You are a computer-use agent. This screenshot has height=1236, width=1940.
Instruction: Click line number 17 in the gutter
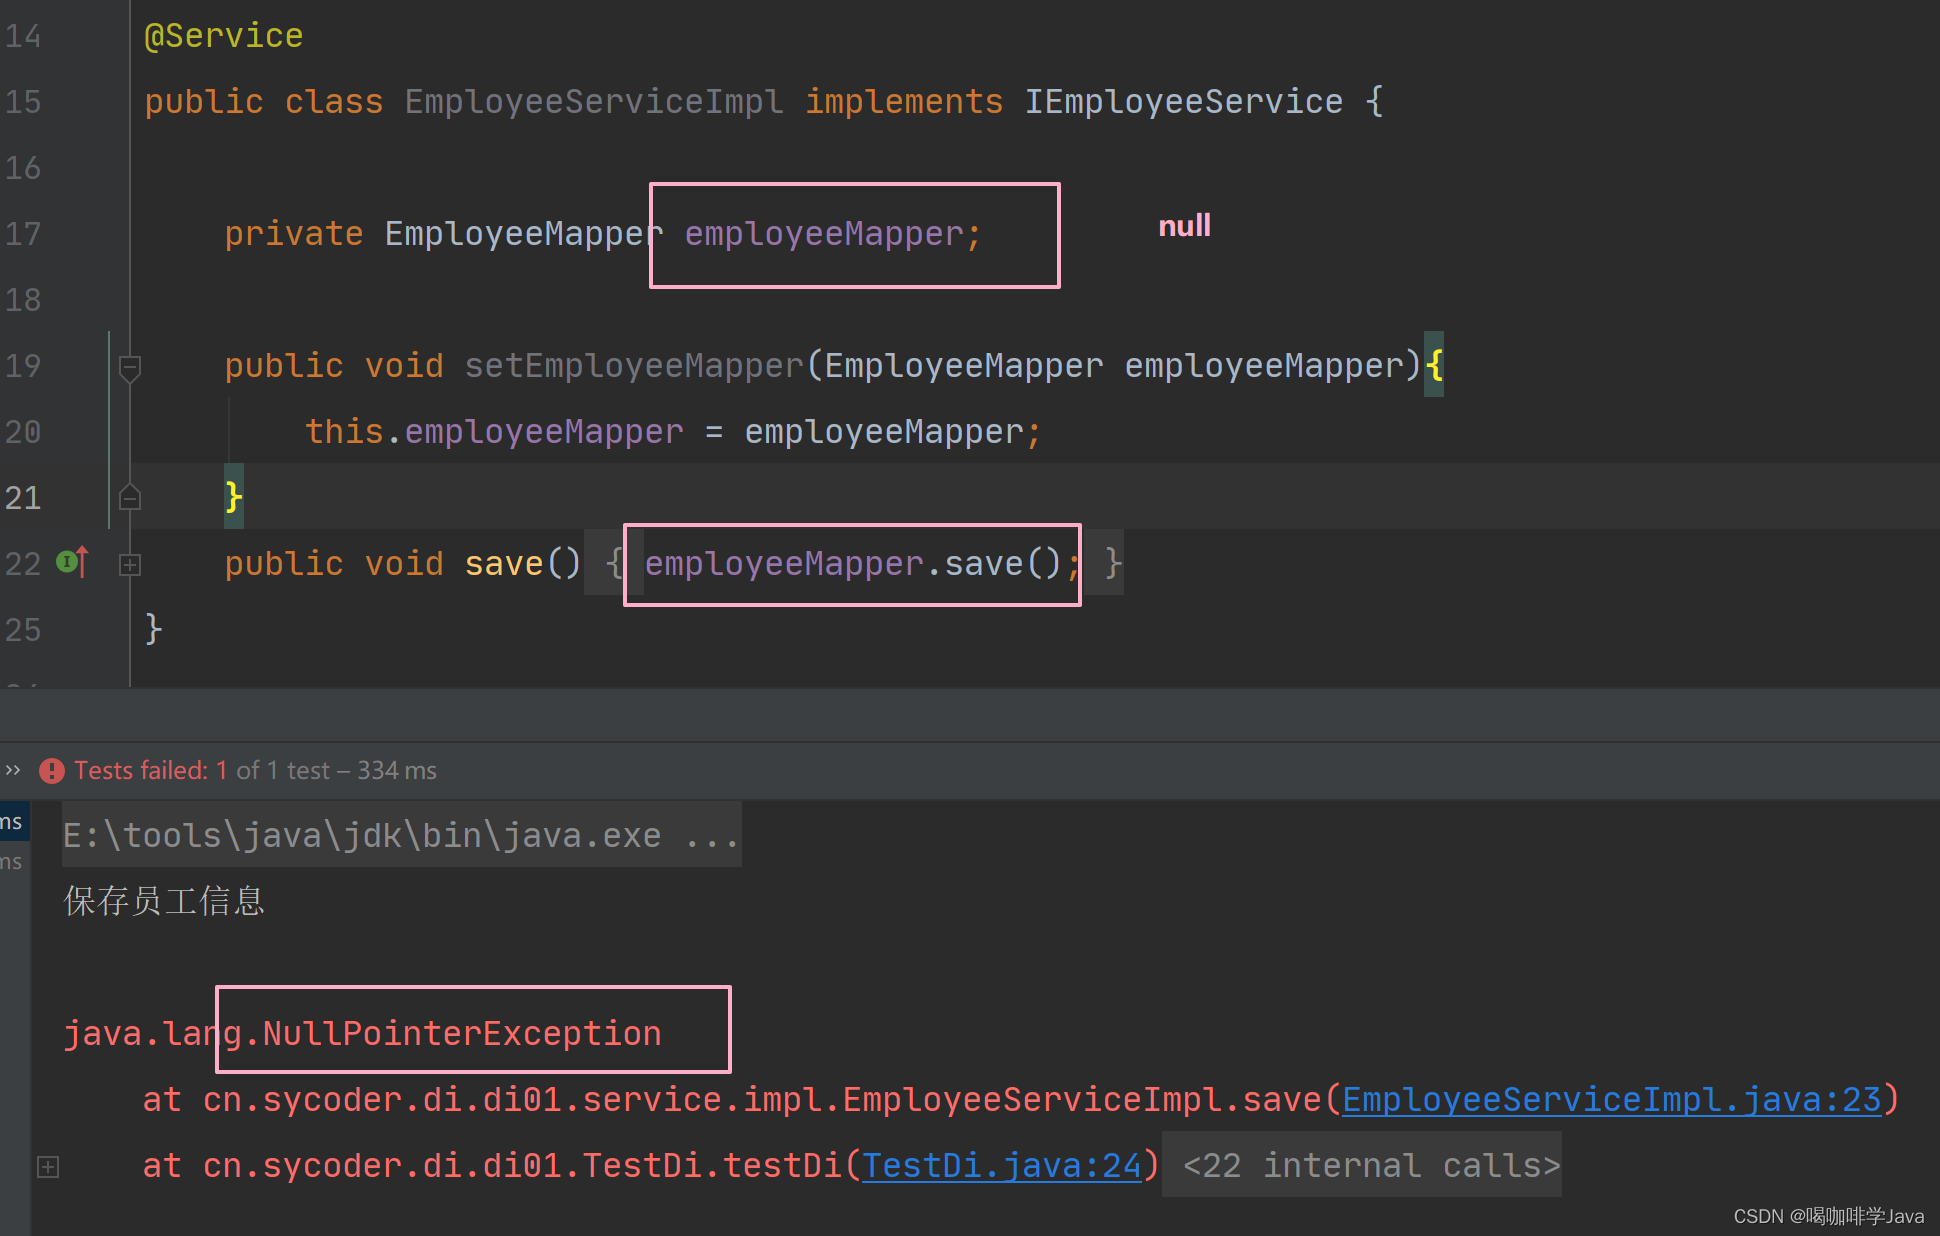pyautogui.click(x=24, y=234)
